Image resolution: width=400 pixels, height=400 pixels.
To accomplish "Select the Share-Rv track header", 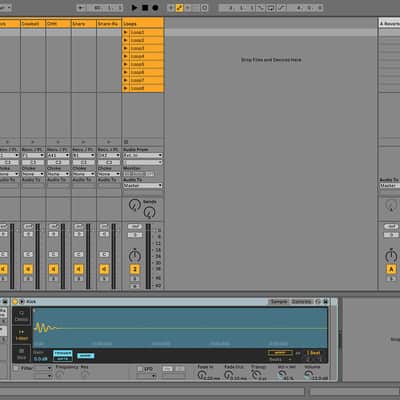I will click(x=109, y=24).
